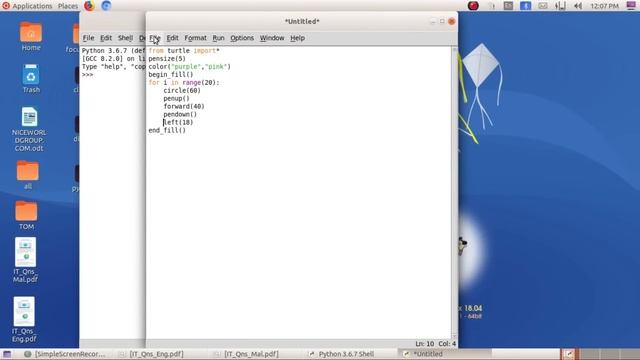Select the 'all' folder on desktop
Image resolution: width=640 pixels, height=360 pixels.
[27, 175]
